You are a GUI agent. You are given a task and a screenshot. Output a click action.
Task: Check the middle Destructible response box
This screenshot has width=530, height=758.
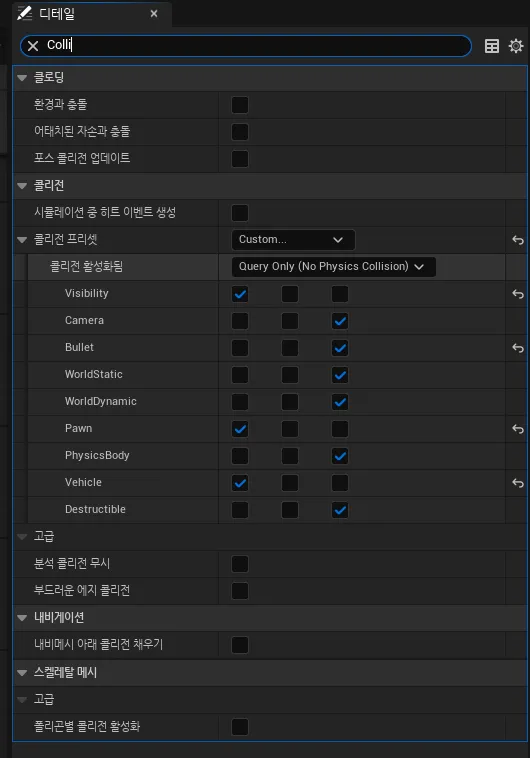[x=290, y=510]
